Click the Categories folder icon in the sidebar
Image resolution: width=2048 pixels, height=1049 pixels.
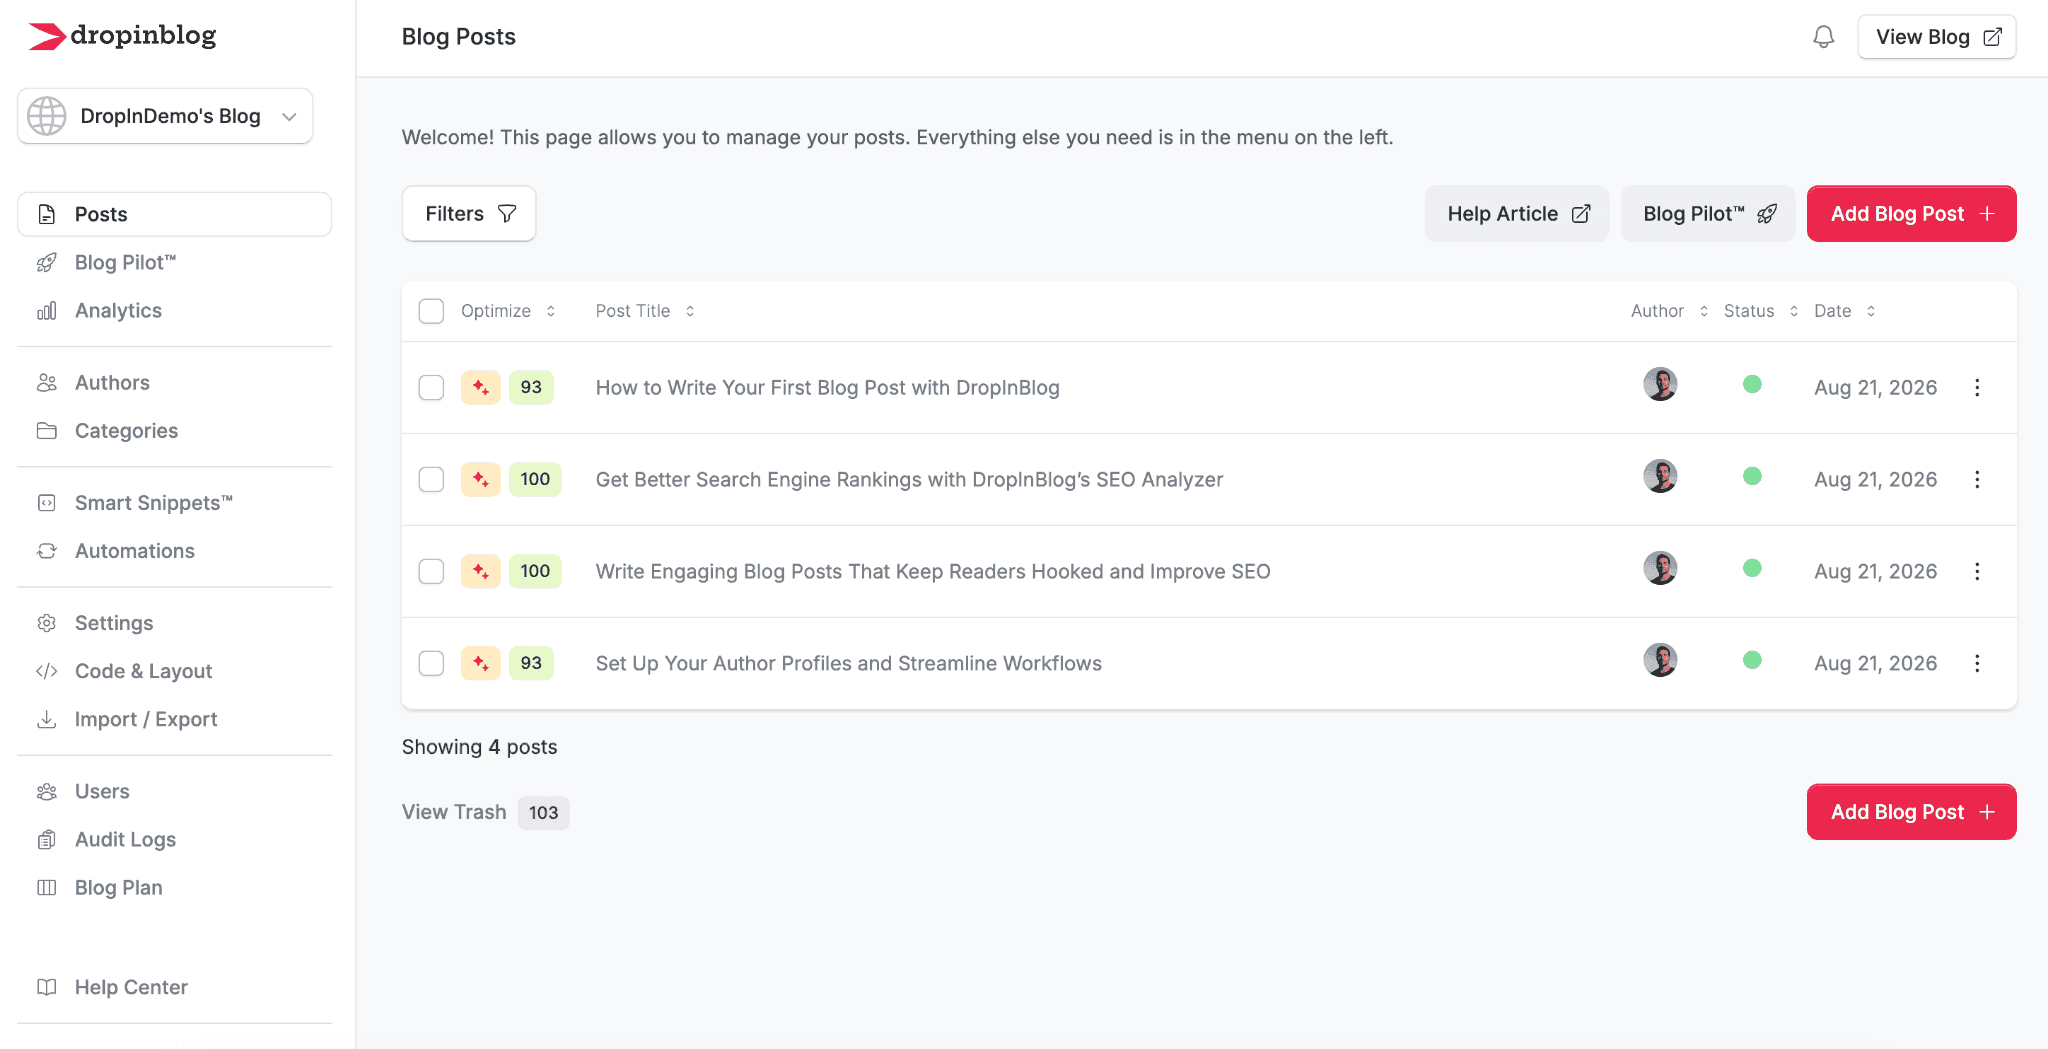(47, 431)
